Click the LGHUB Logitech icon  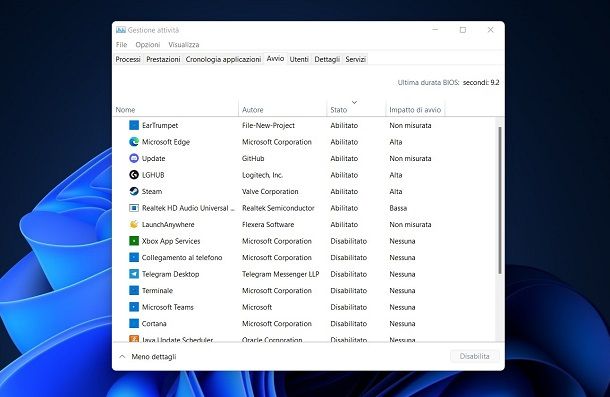(134, 175)
